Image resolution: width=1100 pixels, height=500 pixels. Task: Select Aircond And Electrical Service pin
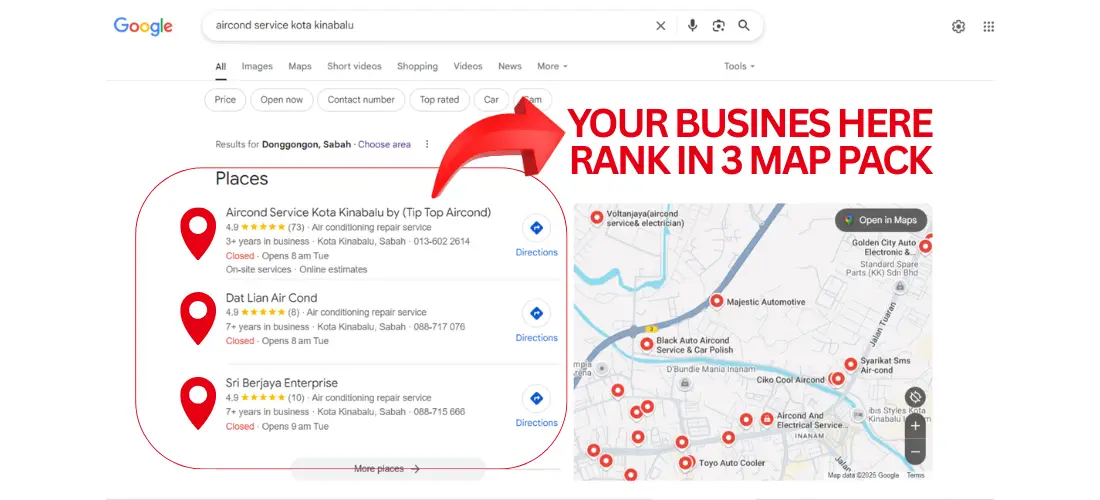pos(767,419)
